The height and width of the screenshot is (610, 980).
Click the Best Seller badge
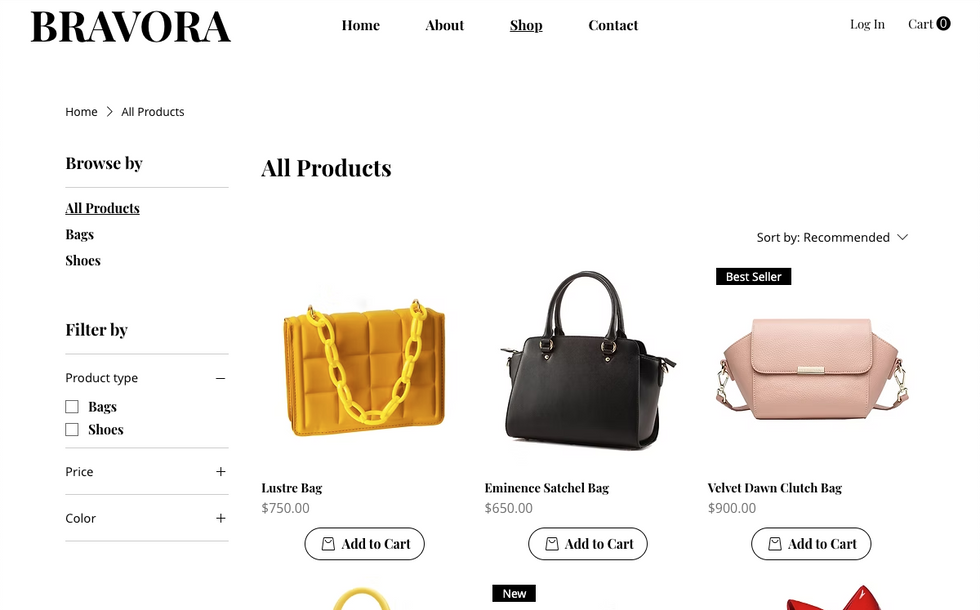[753, 276]
